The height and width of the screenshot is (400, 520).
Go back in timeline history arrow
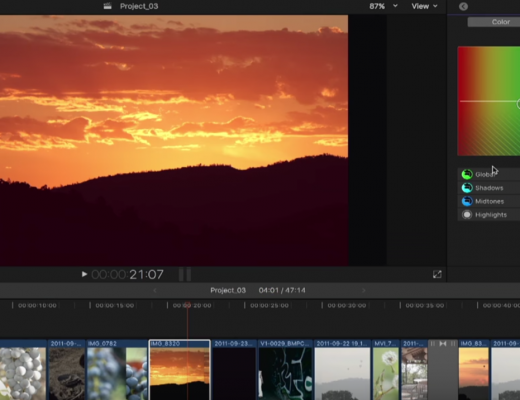click(155, 290)
